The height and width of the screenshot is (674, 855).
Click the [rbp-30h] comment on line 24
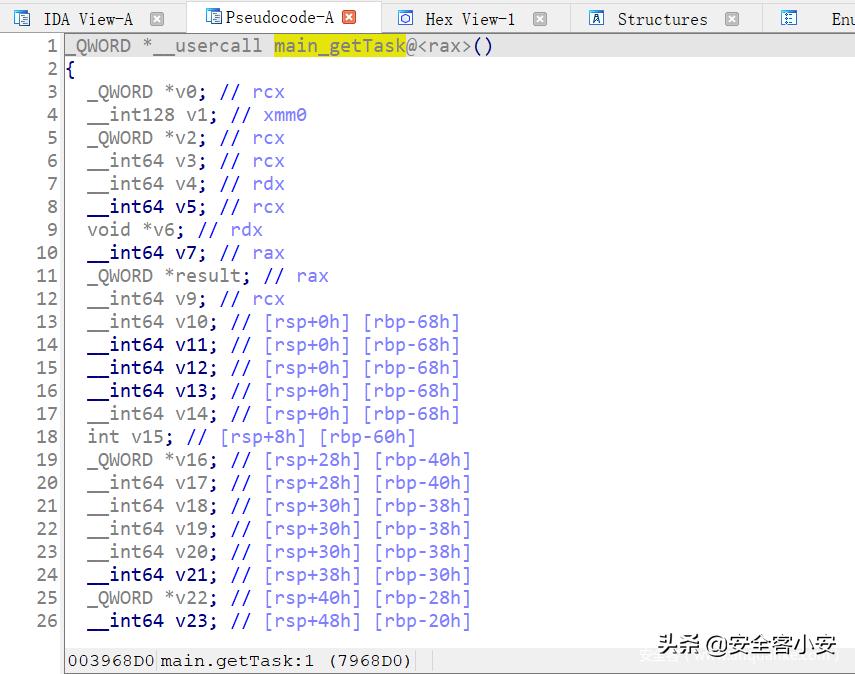pos(422,574)
